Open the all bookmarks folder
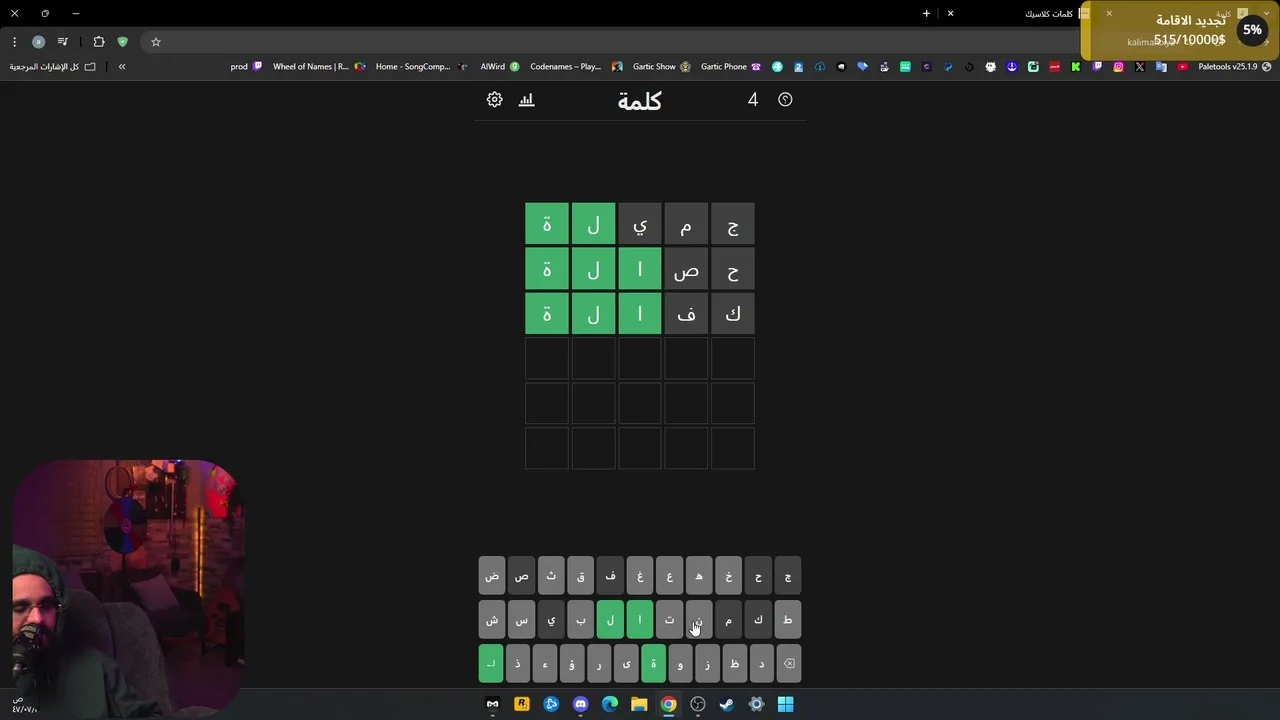 53,67
